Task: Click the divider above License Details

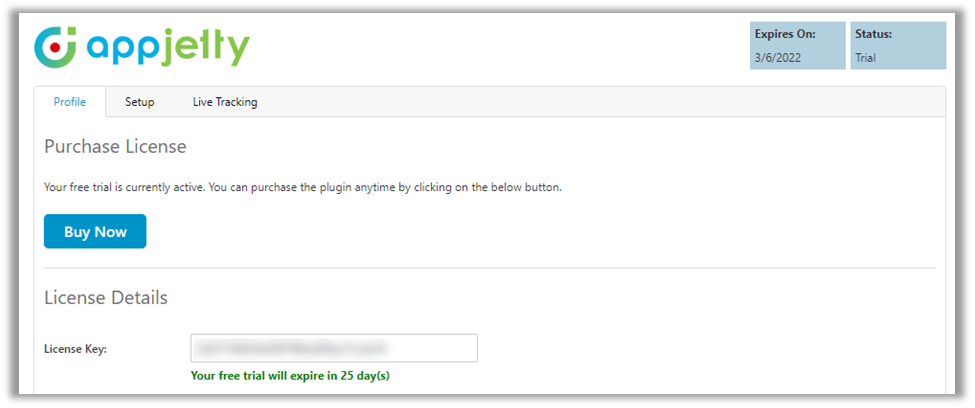Action: (x=490, y=268)
